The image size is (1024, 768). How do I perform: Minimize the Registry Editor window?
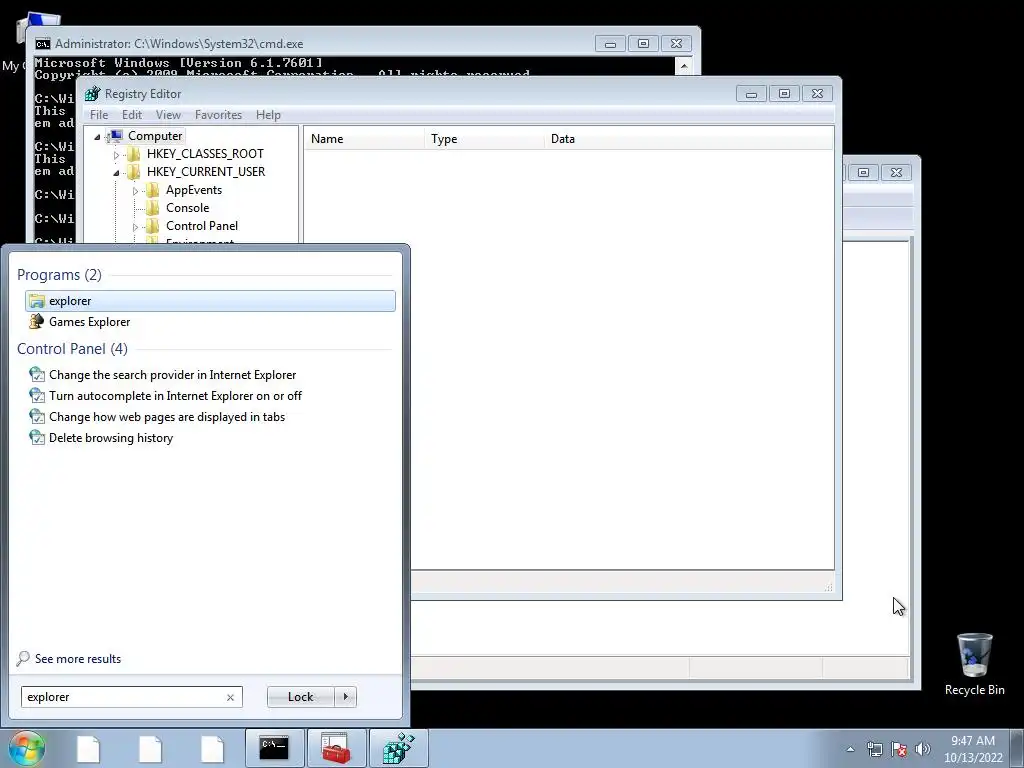click(751, 94)
